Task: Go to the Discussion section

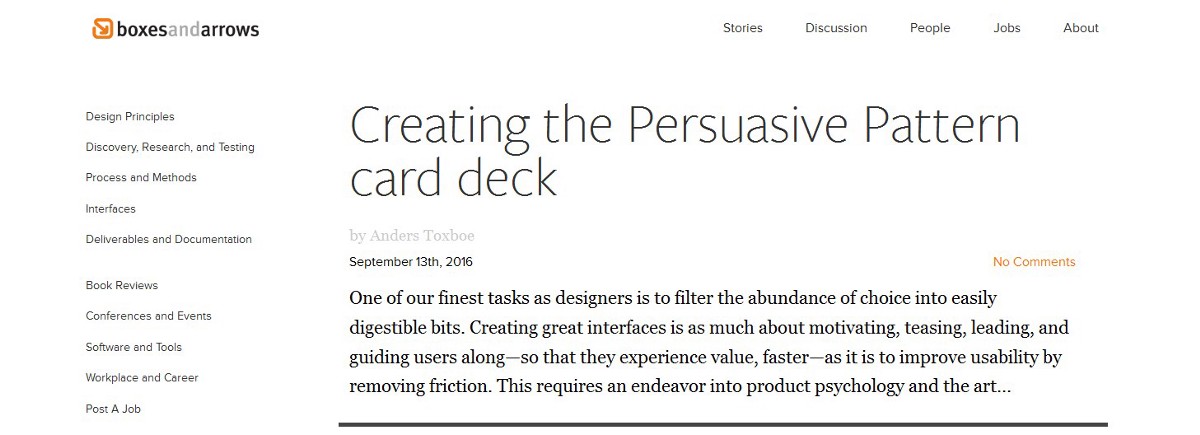Action: tap(836, 28)
